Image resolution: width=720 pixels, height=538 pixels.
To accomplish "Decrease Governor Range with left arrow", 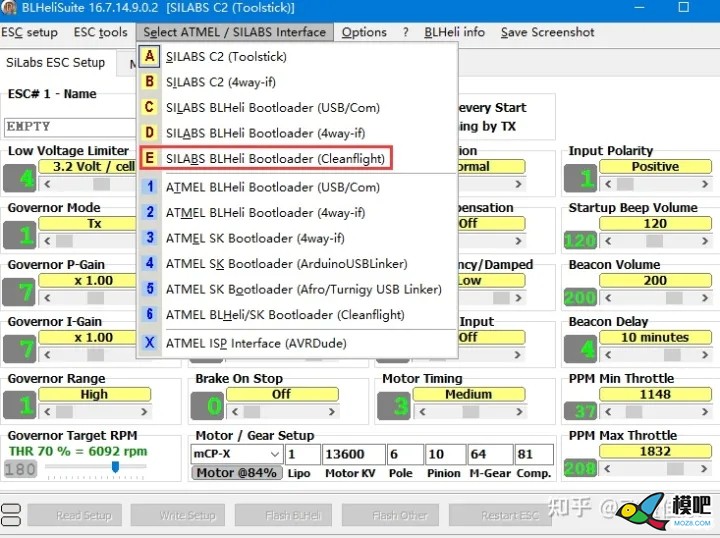I will [47, 412].
